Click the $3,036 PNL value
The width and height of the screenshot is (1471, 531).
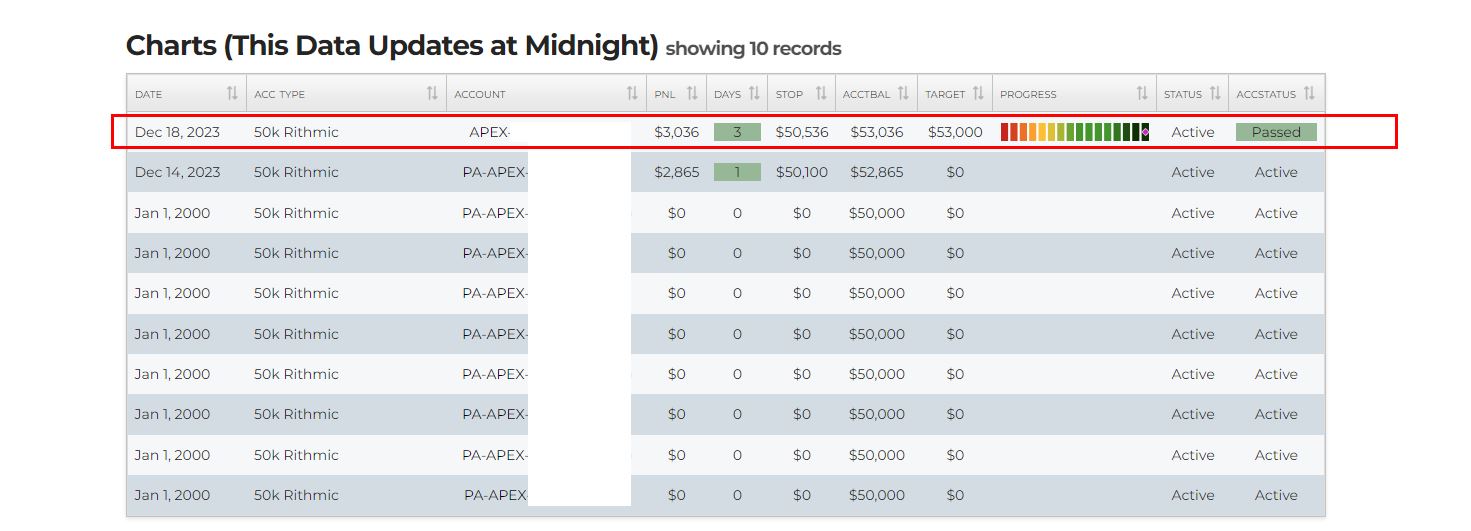tap(676, 132)
